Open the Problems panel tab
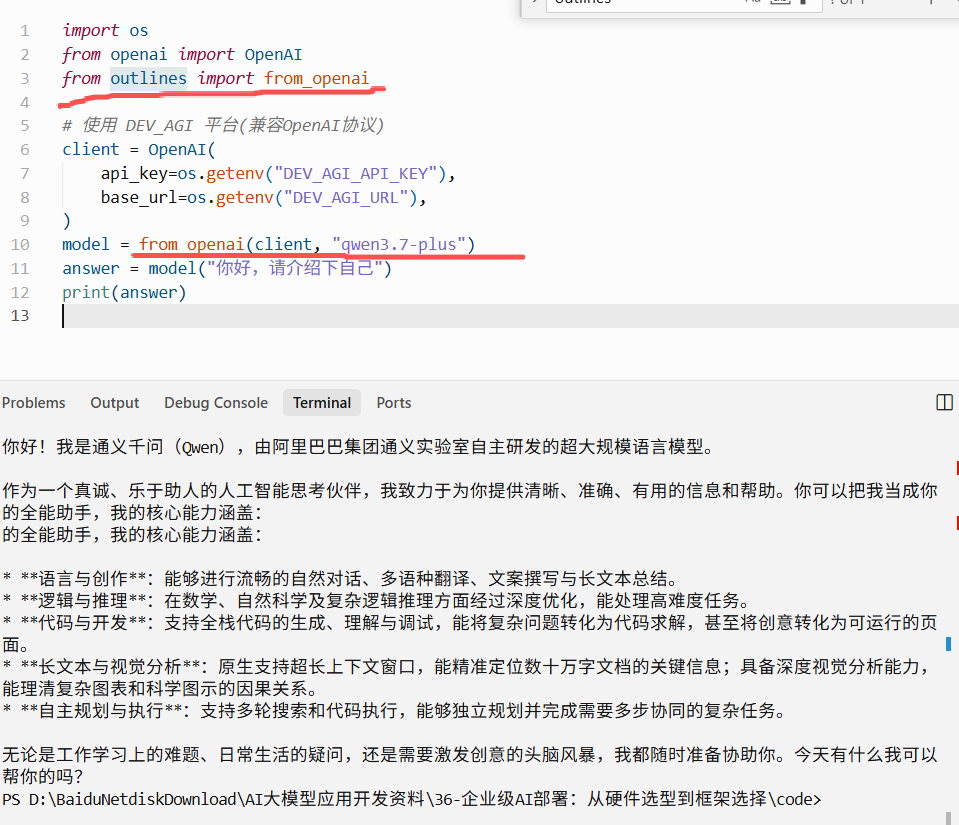 point(34,403)
